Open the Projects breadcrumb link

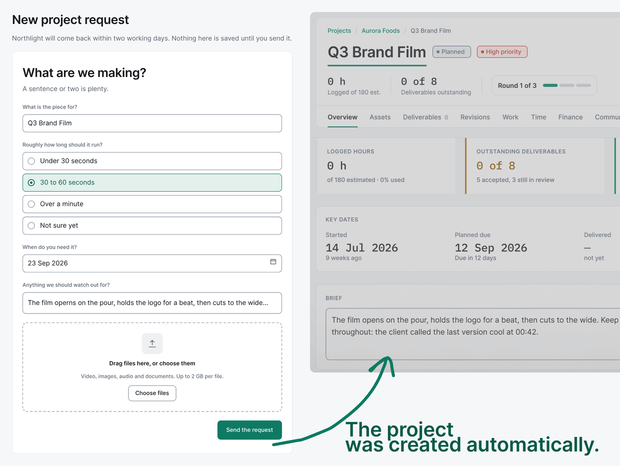339,31
